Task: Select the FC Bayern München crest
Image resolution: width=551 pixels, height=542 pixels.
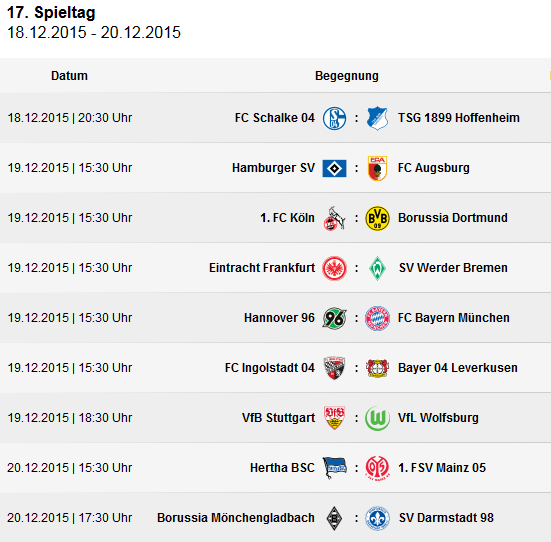Action: (x=377, y=318)
